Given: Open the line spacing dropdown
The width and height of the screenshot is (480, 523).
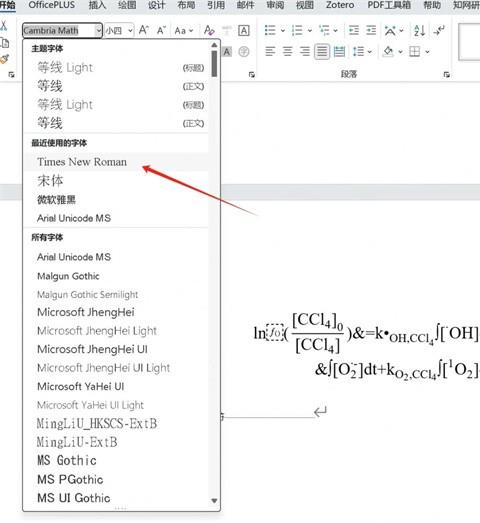Looking at the screenshot, I should click(370, 52).
